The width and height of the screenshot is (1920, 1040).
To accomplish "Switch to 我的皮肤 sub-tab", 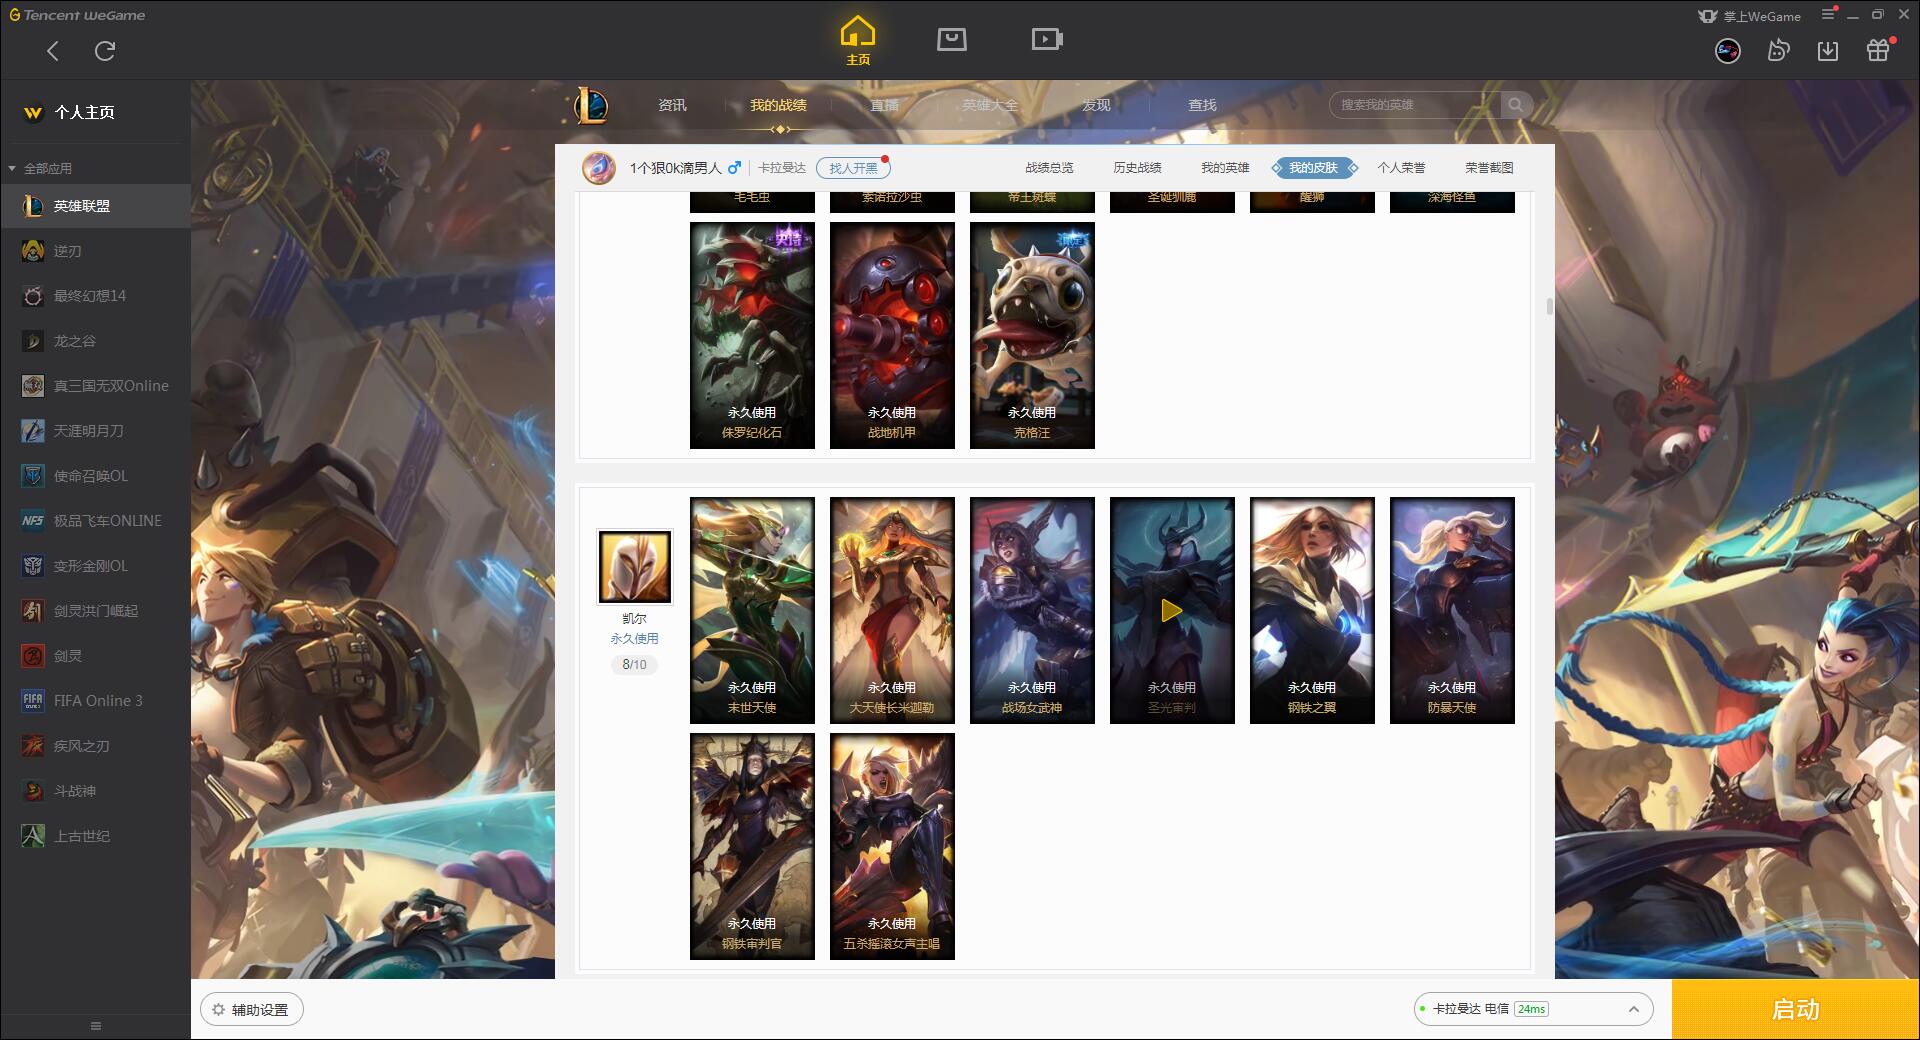I will (1313, 168).
